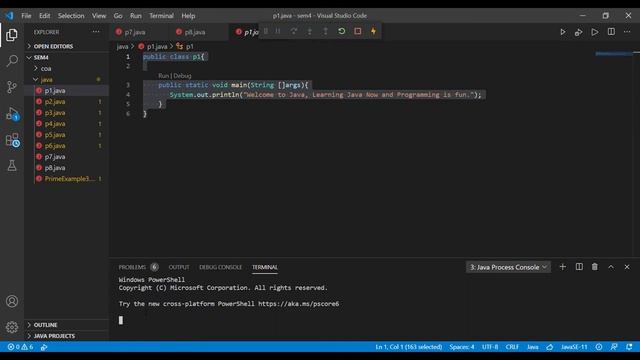Image resolution: width=640 pixels, height=360 pixels.
Task: Click UTF-8 encoding in status bar
Action: [x=490, y=347]
